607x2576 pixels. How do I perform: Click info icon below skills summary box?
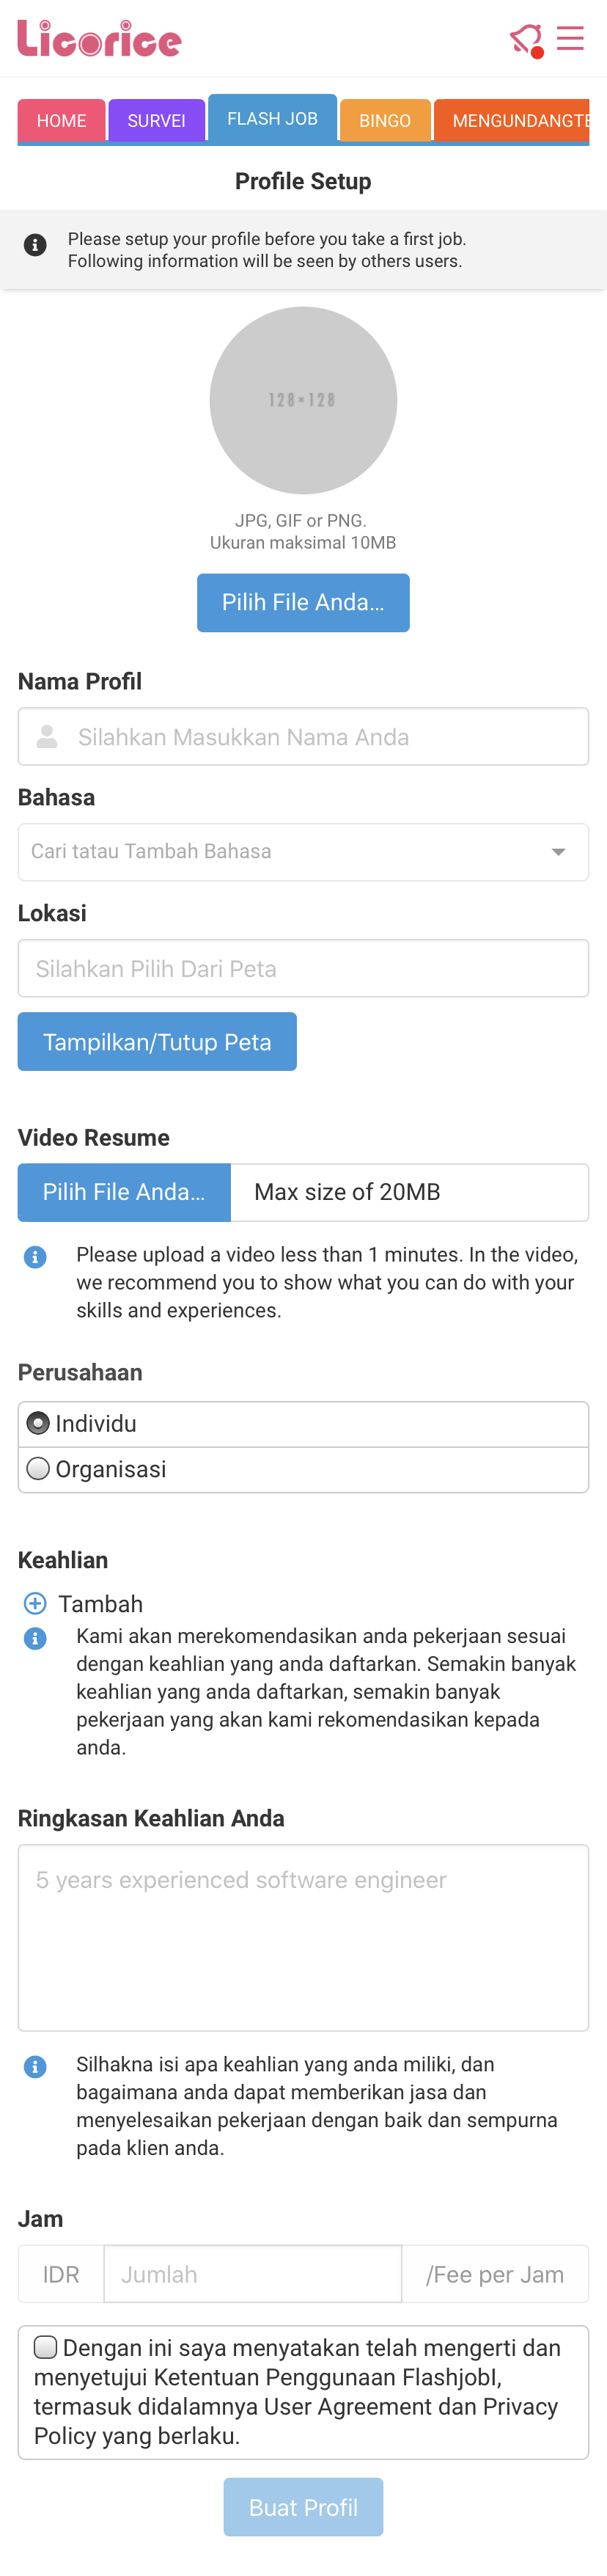35,2066
